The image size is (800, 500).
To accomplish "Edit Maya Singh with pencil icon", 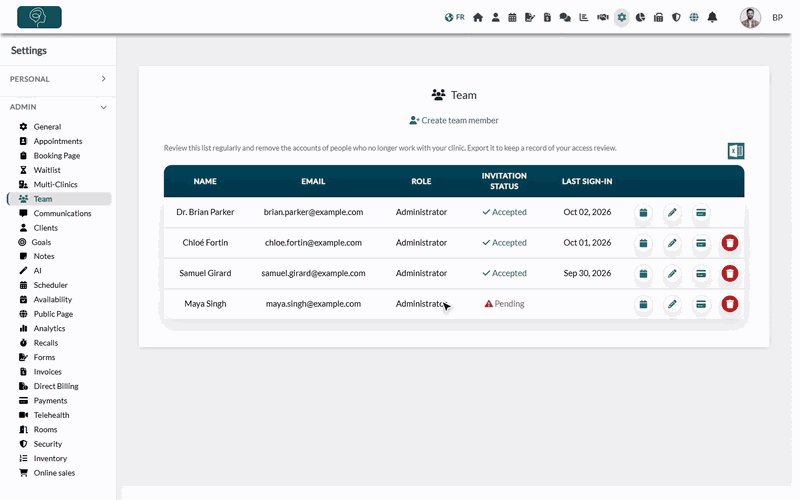I will point(672,305).
